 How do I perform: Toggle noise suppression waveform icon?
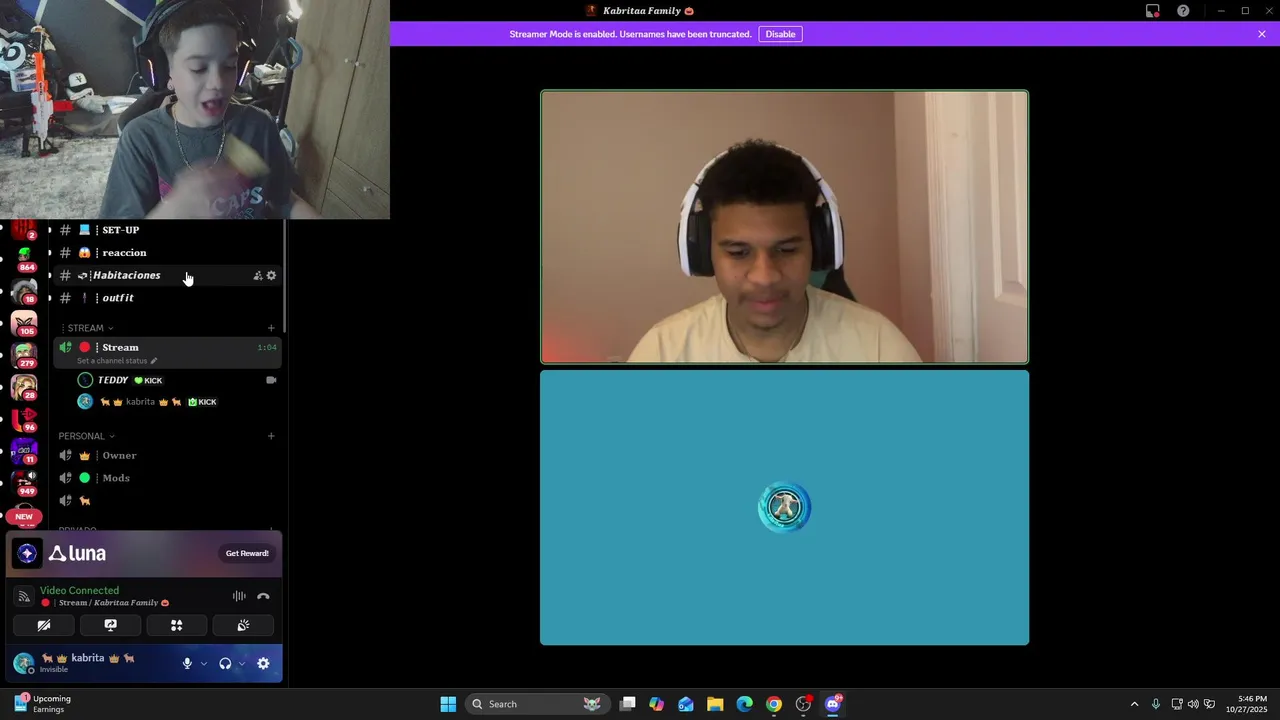click(x=239, y=596)
